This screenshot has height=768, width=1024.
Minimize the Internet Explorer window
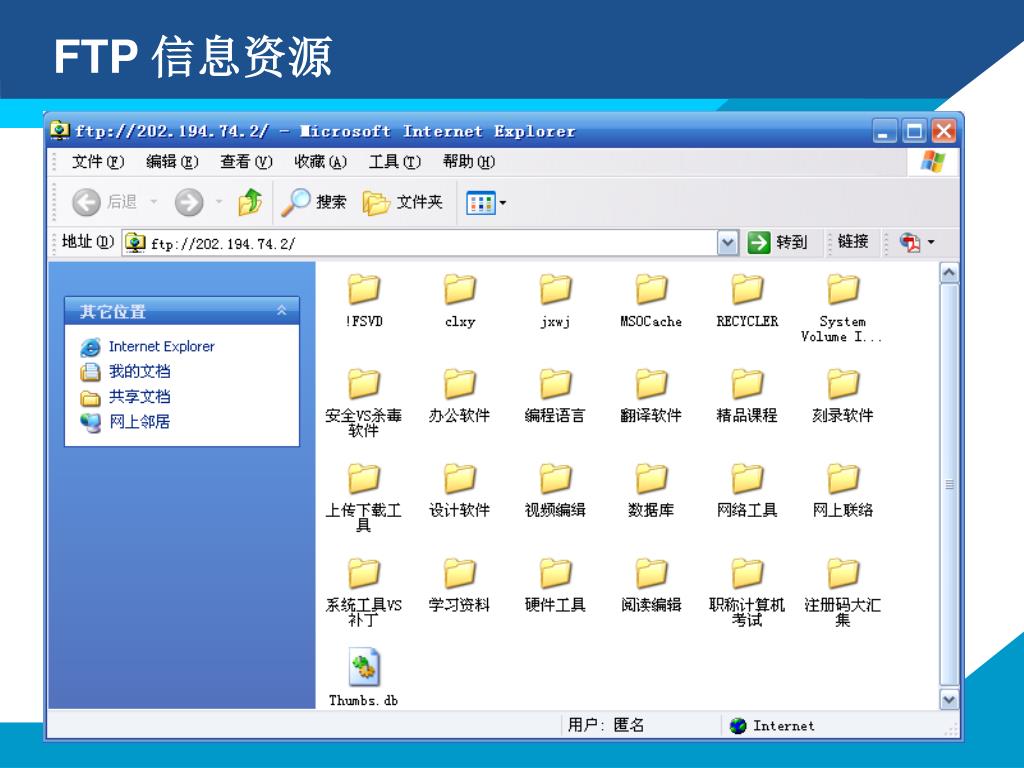[885, 131]
